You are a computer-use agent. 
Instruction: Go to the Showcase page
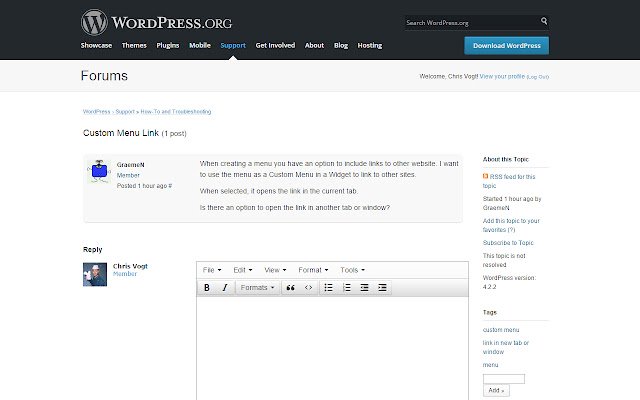[96, 45]
